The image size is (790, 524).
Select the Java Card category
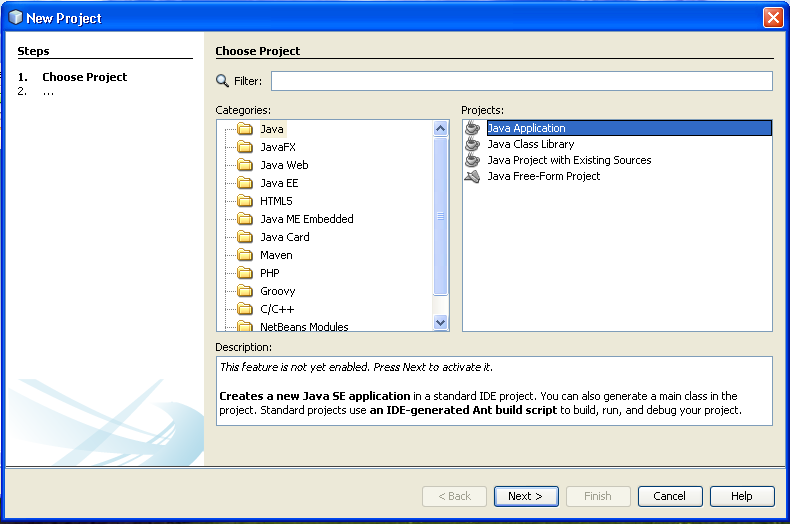coord(285,237)
